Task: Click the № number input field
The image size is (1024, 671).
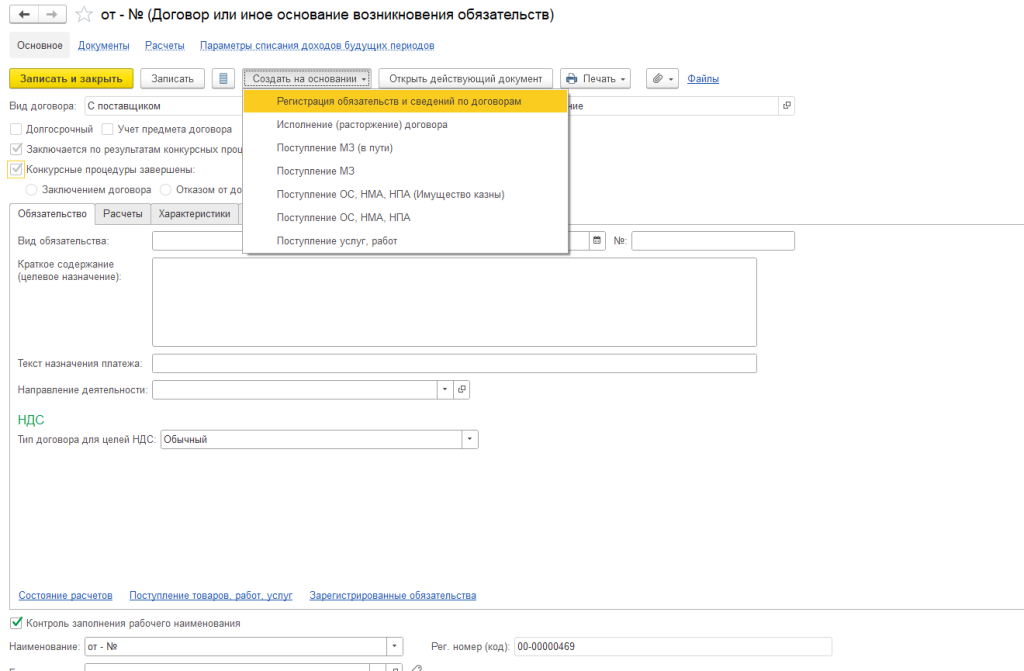Action: pos(713,240)
